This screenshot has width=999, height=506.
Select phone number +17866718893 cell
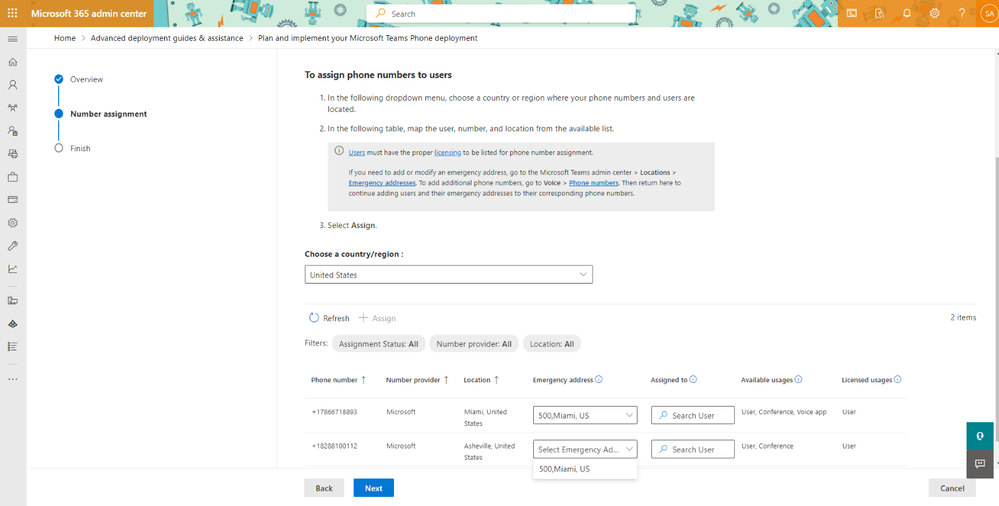(334, 412)
